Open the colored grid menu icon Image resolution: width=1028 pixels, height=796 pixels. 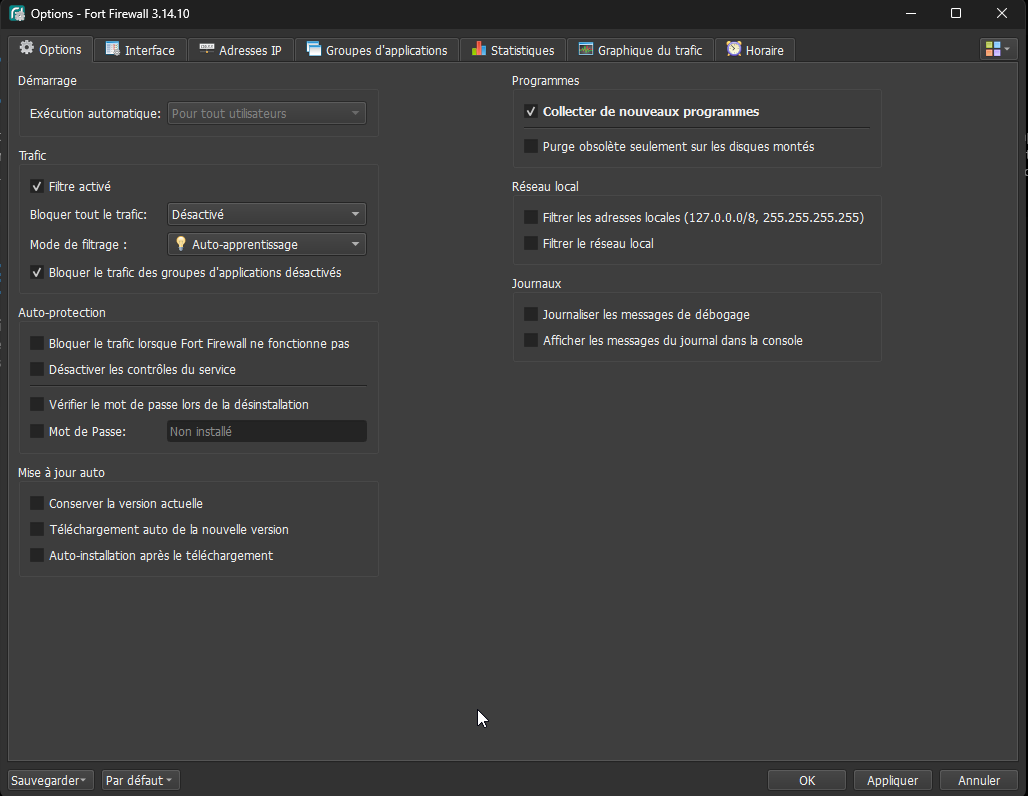point(996,49)
